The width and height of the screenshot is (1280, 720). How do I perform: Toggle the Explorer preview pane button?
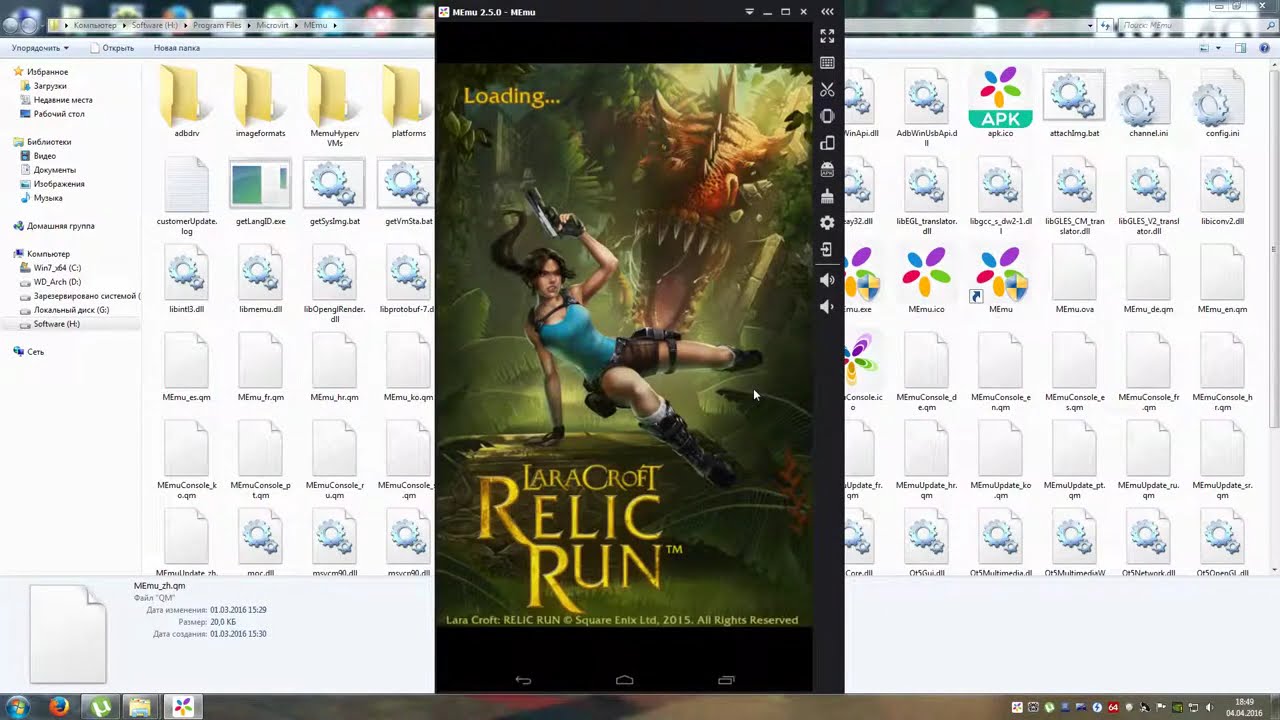(x=1240, y=48)
